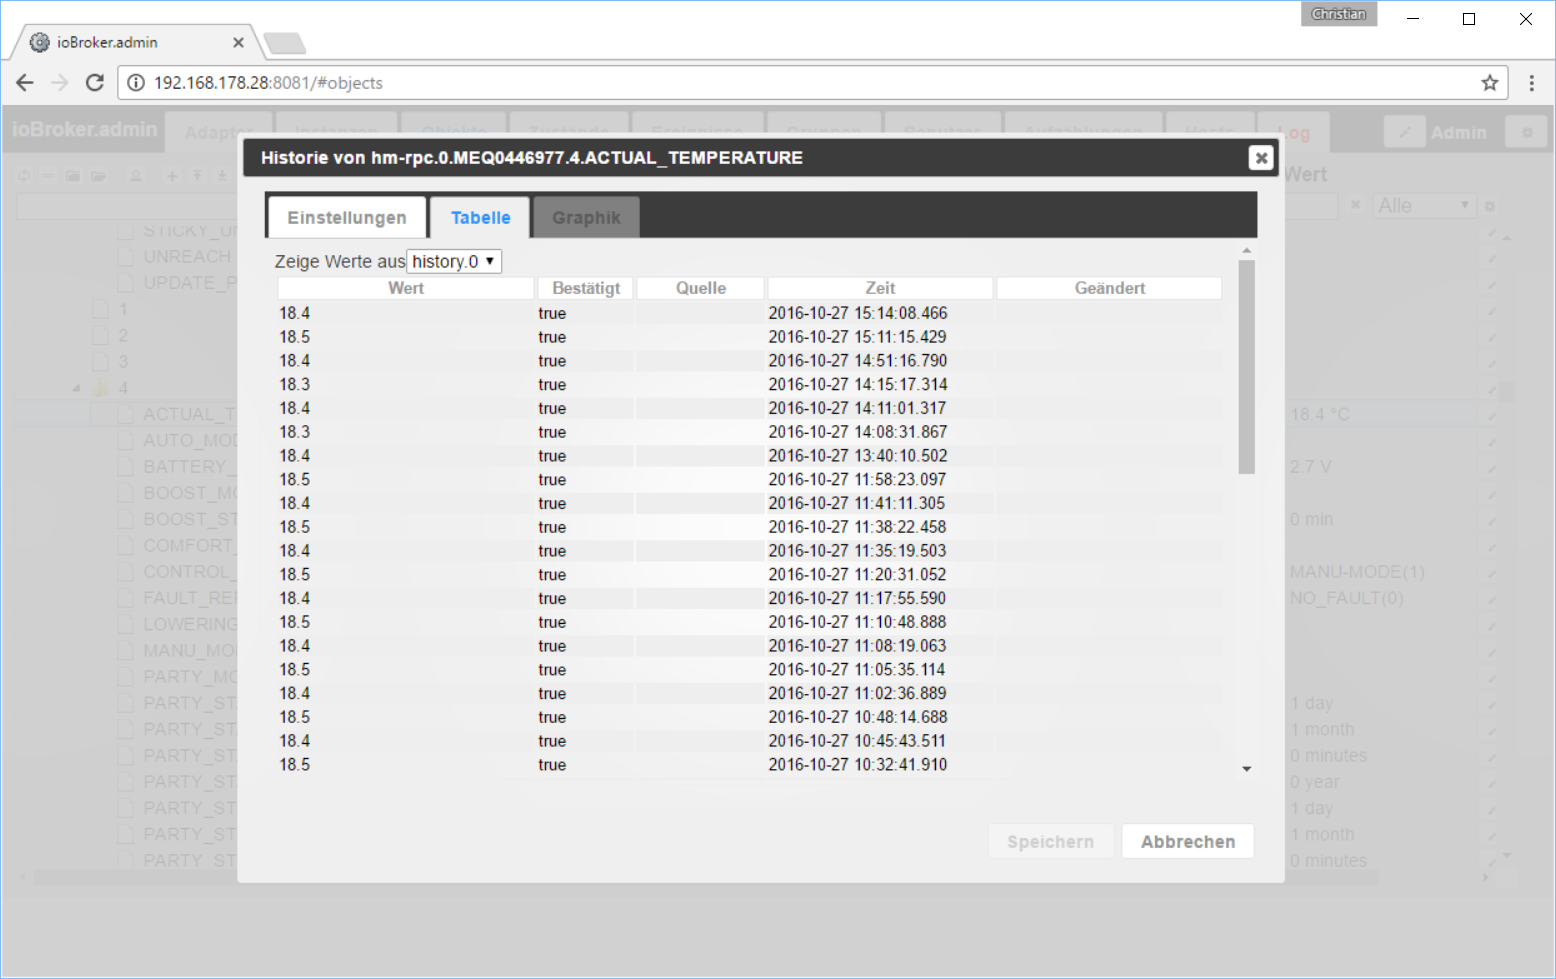Click the NO_FAULT(0) value
Screen dimensions: 1556x979
pyautogui.click(x=1346, y=598)
